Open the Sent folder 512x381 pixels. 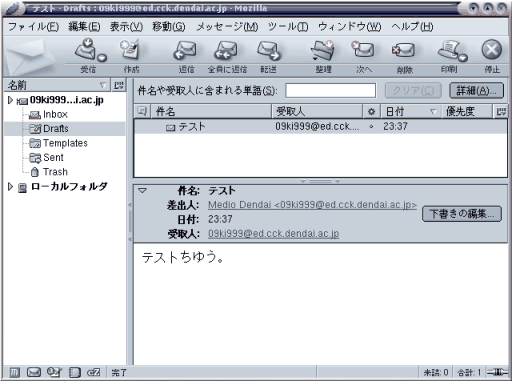(x=53, y=157)
